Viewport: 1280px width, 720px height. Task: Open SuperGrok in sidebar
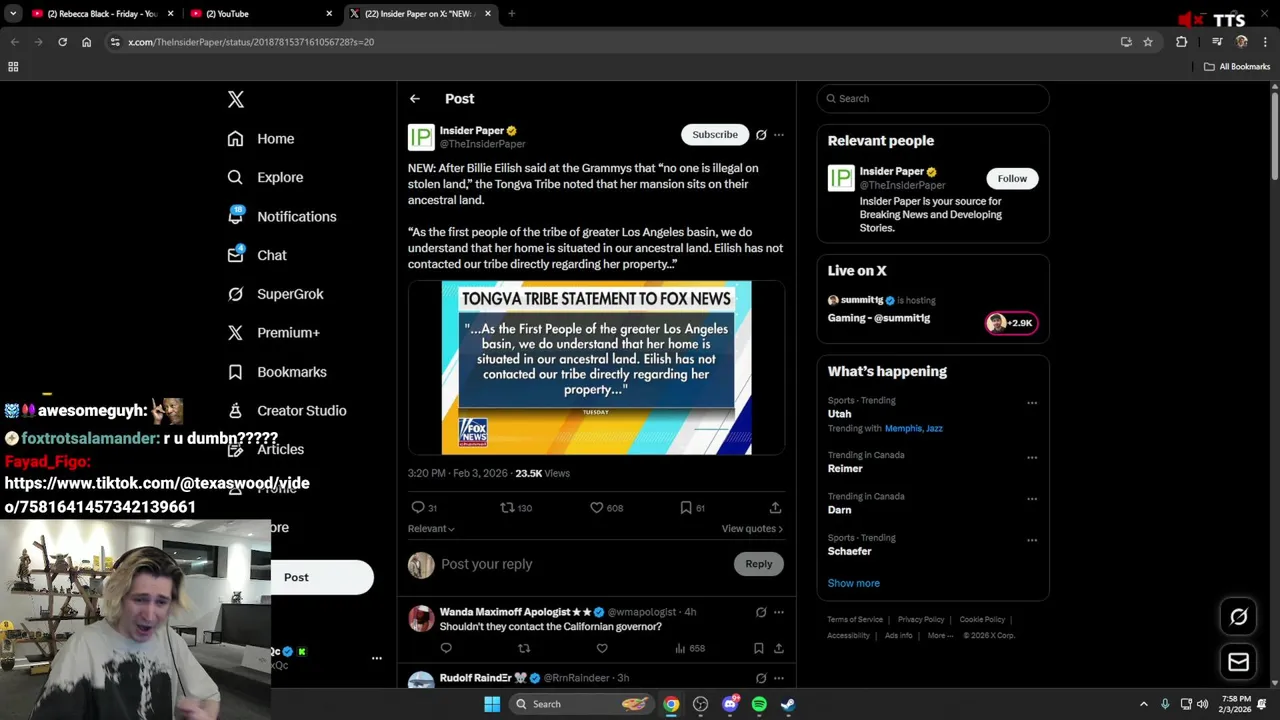pyautogui.click(x=275, y=294)
